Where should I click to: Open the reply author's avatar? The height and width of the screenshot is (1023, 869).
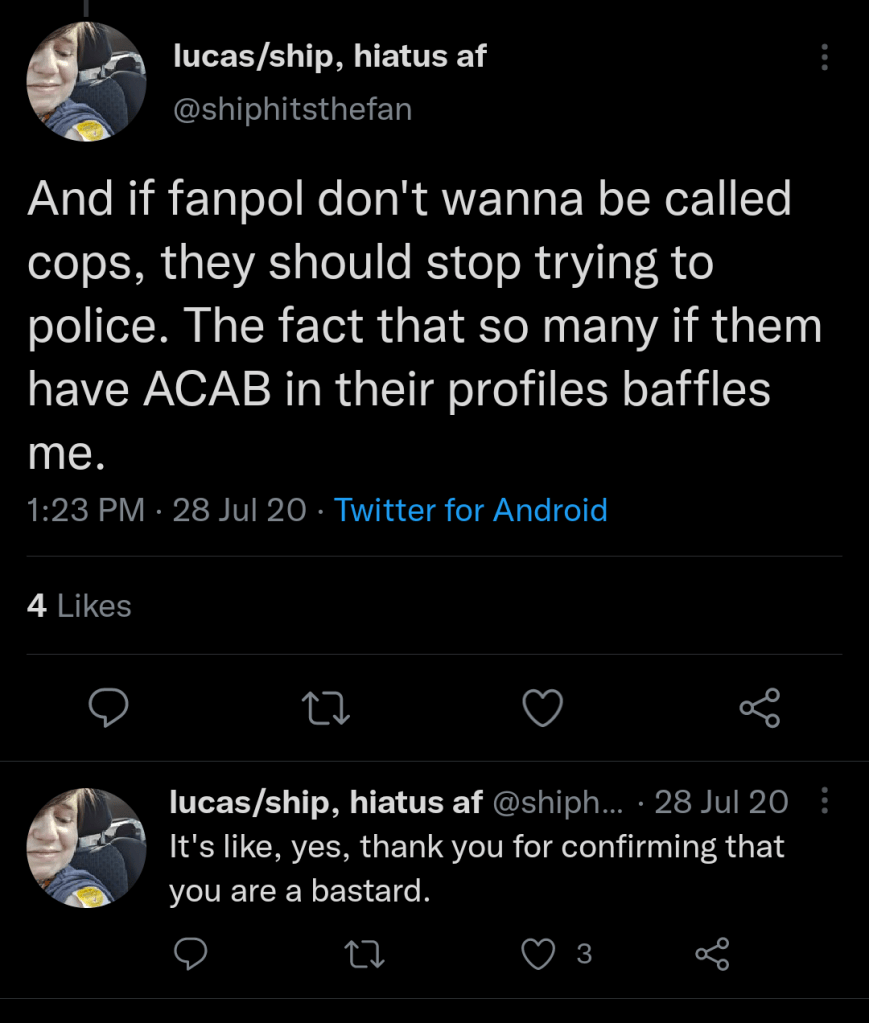pos(86,848)
